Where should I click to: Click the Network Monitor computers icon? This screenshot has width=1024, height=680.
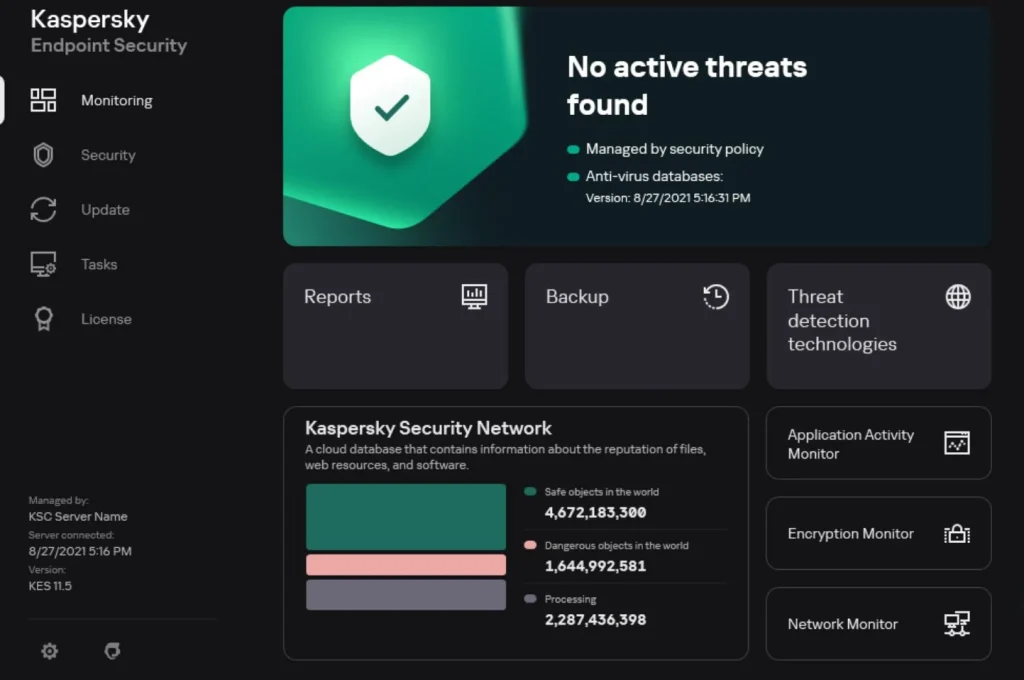point(957,624)
